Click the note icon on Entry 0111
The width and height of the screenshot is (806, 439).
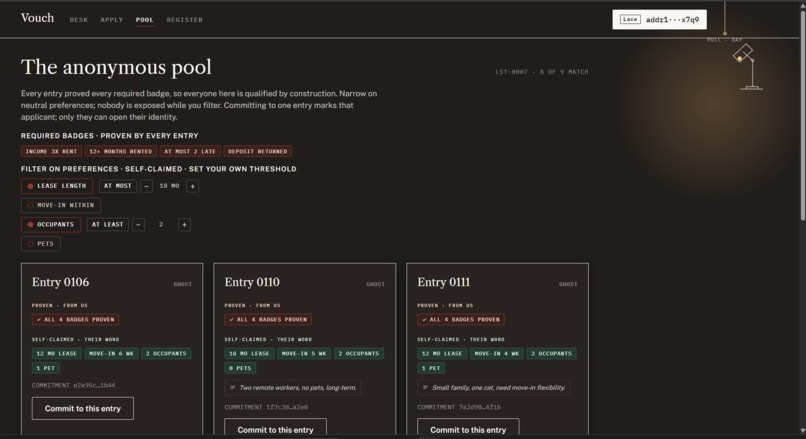tap(425, 388)
